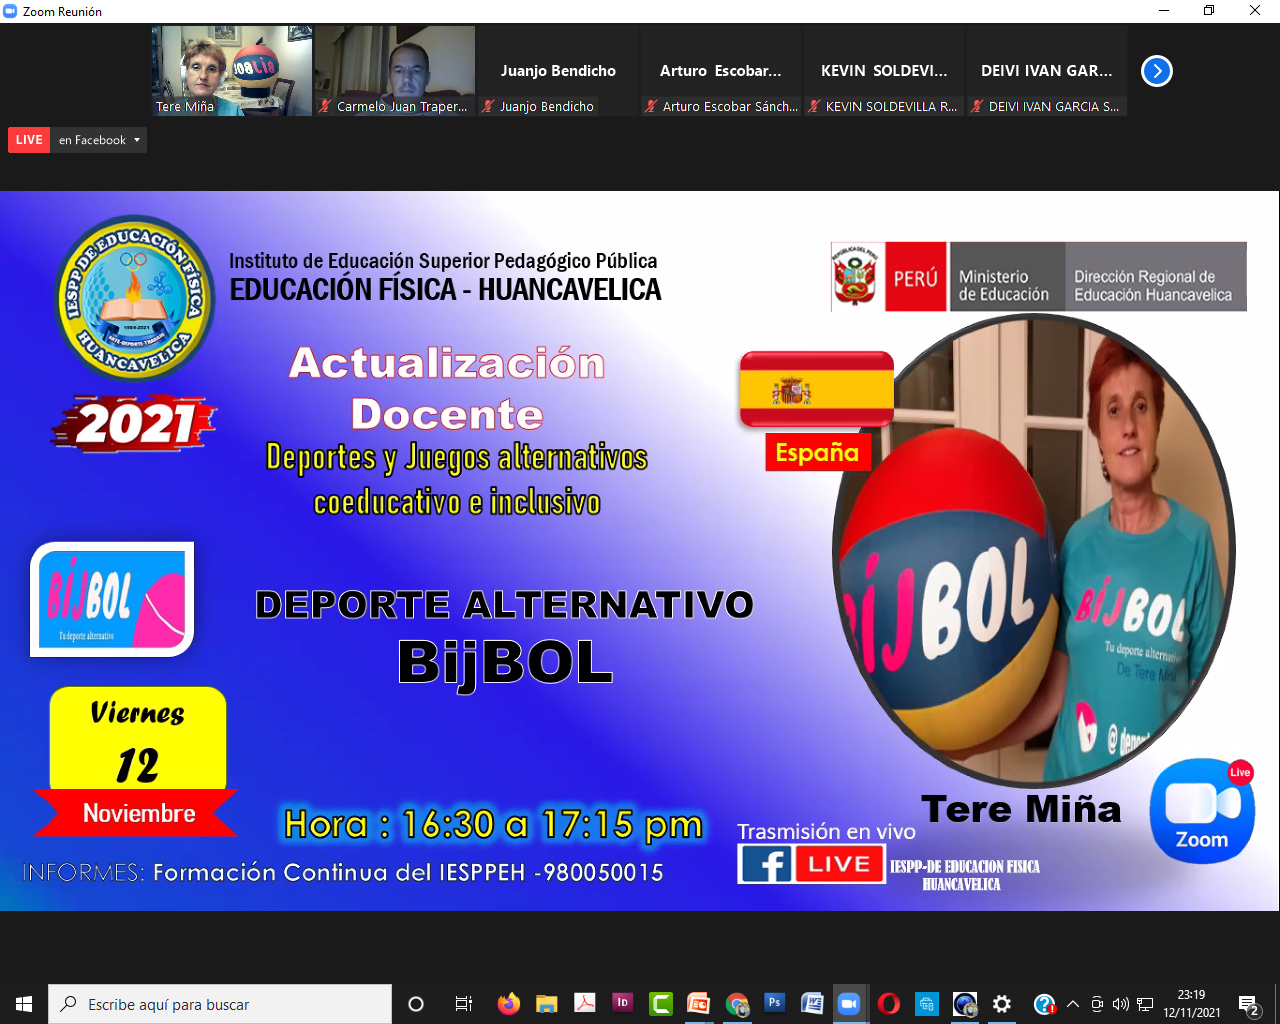Viewport: 1280px width, 1024px height.
Task: Launch Adobe InDesign from taskbar
Action: 622,1003
